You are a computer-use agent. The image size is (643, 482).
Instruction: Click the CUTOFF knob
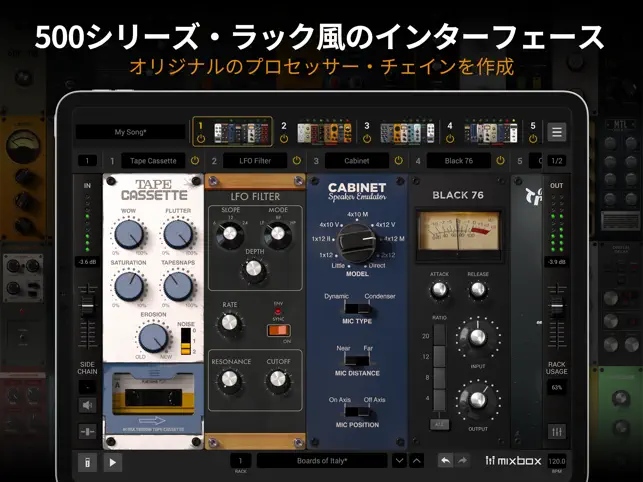(278, 379)
